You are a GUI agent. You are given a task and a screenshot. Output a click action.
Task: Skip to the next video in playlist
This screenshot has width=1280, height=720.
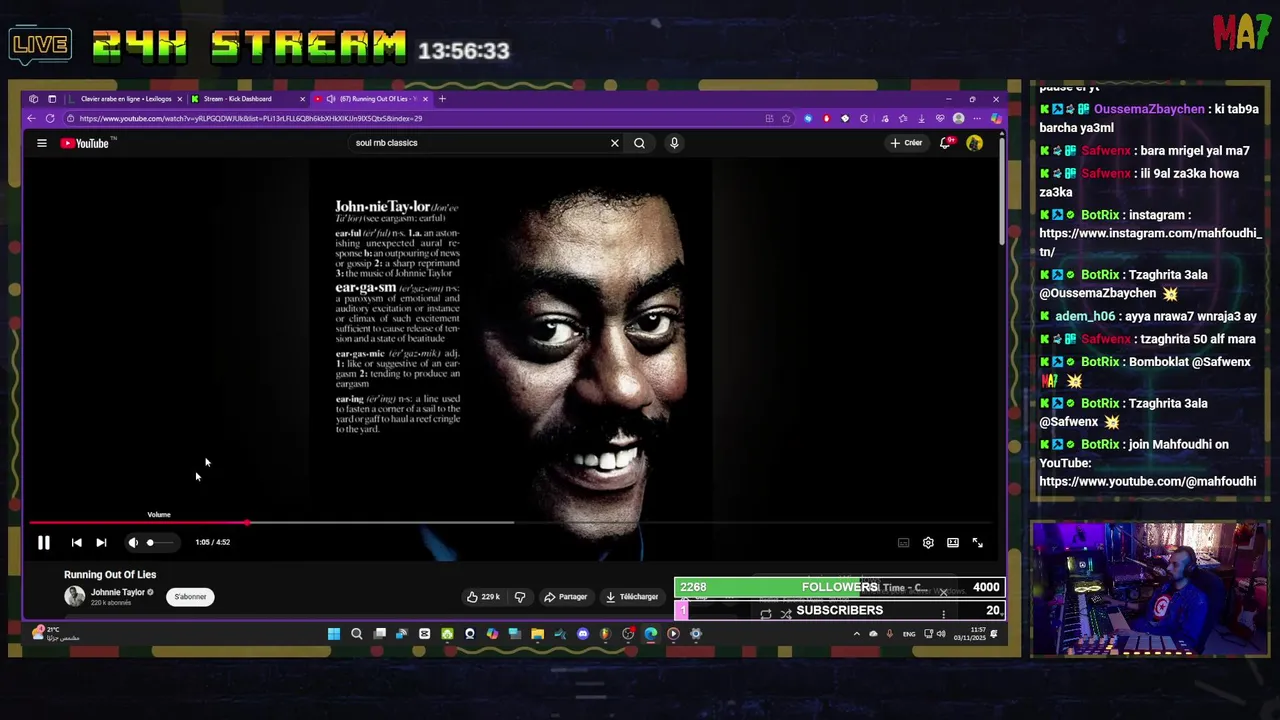(101, 542)
